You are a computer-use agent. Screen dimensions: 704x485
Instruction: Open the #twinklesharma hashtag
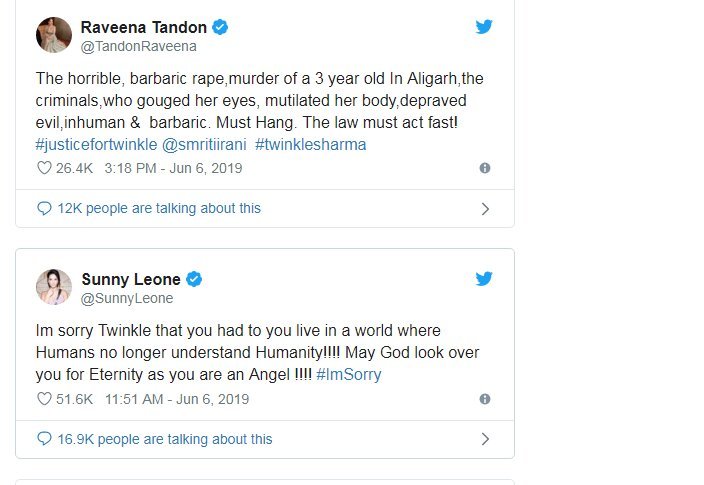[311, 144]
